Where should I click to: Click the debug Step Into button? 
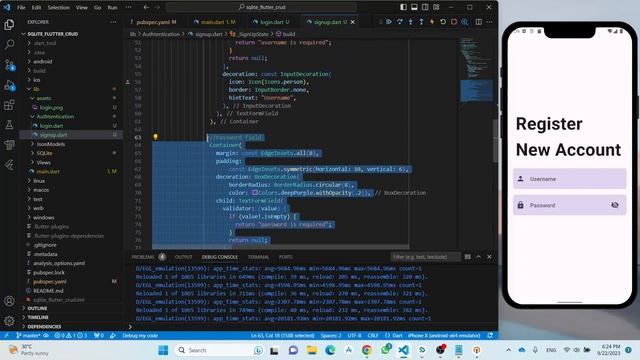tap(411, 22)
